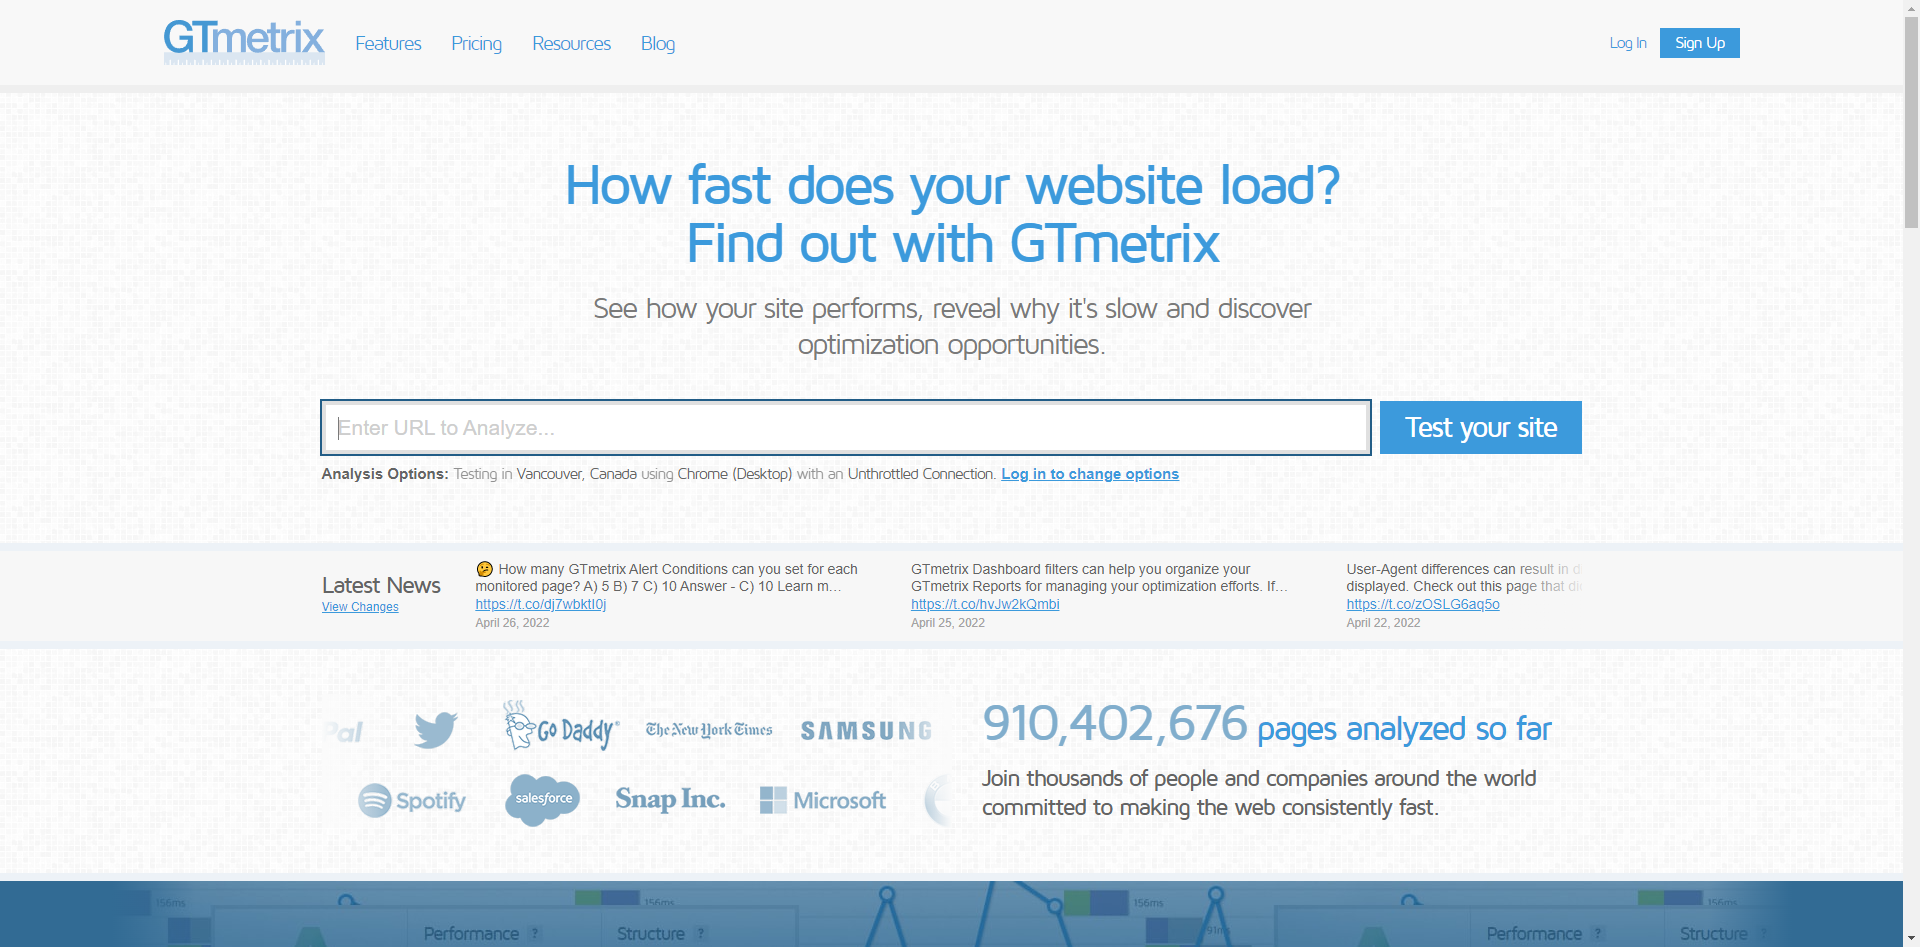1920x947 pixels.
Task: Click the 910,402,676 pages analyzed text
Action: tap(1266, 725)
